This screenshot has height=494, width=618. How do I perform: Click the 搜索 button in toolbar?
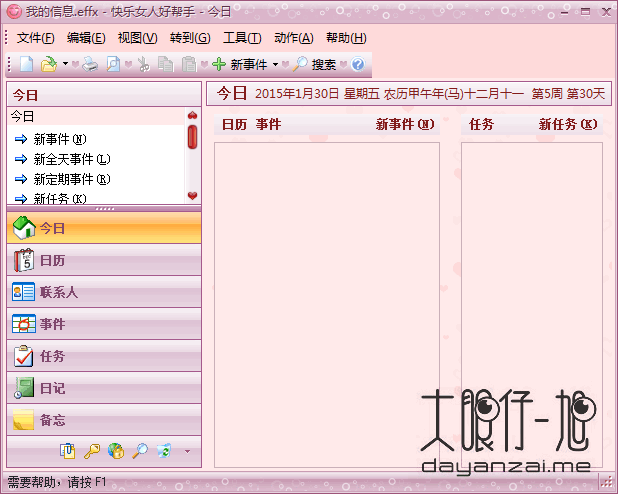point(314,64)
